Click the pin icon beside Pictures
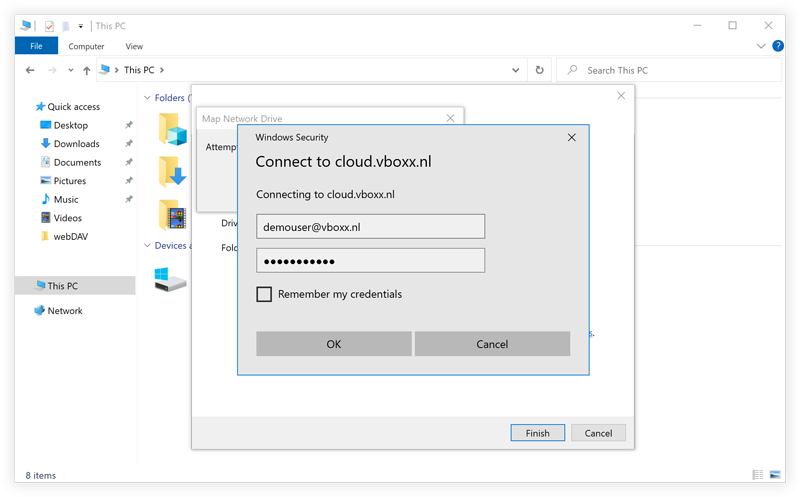 129,181
